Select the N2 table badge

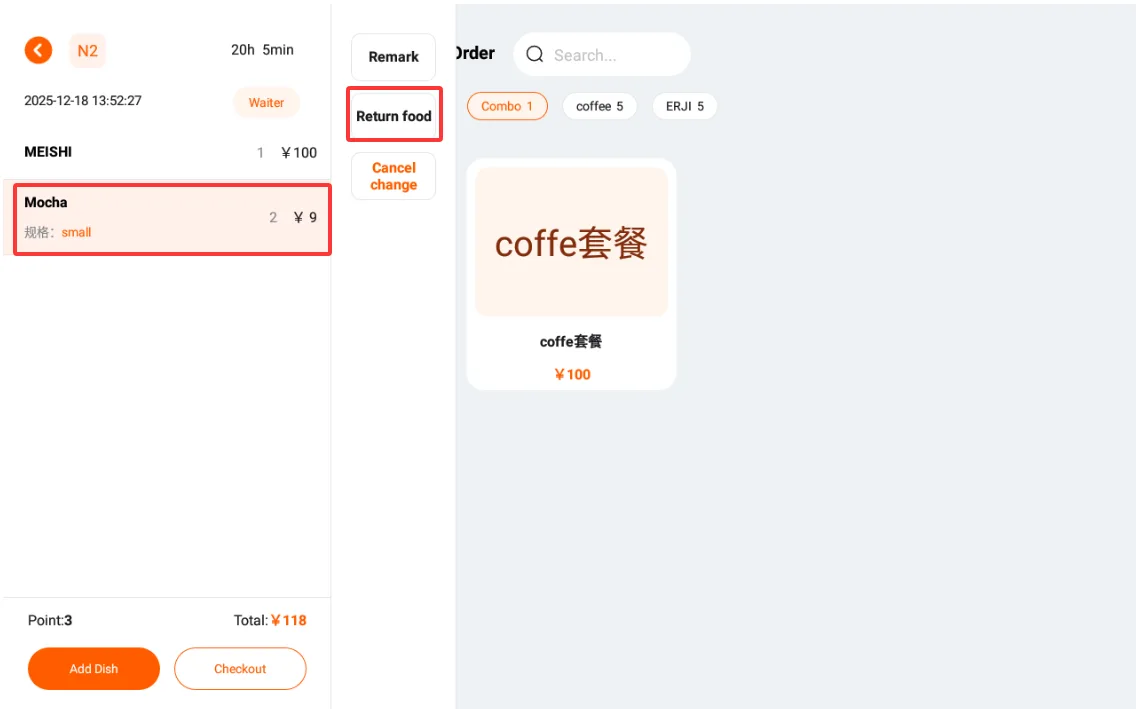pyautogui.click(x=88, y=51)
